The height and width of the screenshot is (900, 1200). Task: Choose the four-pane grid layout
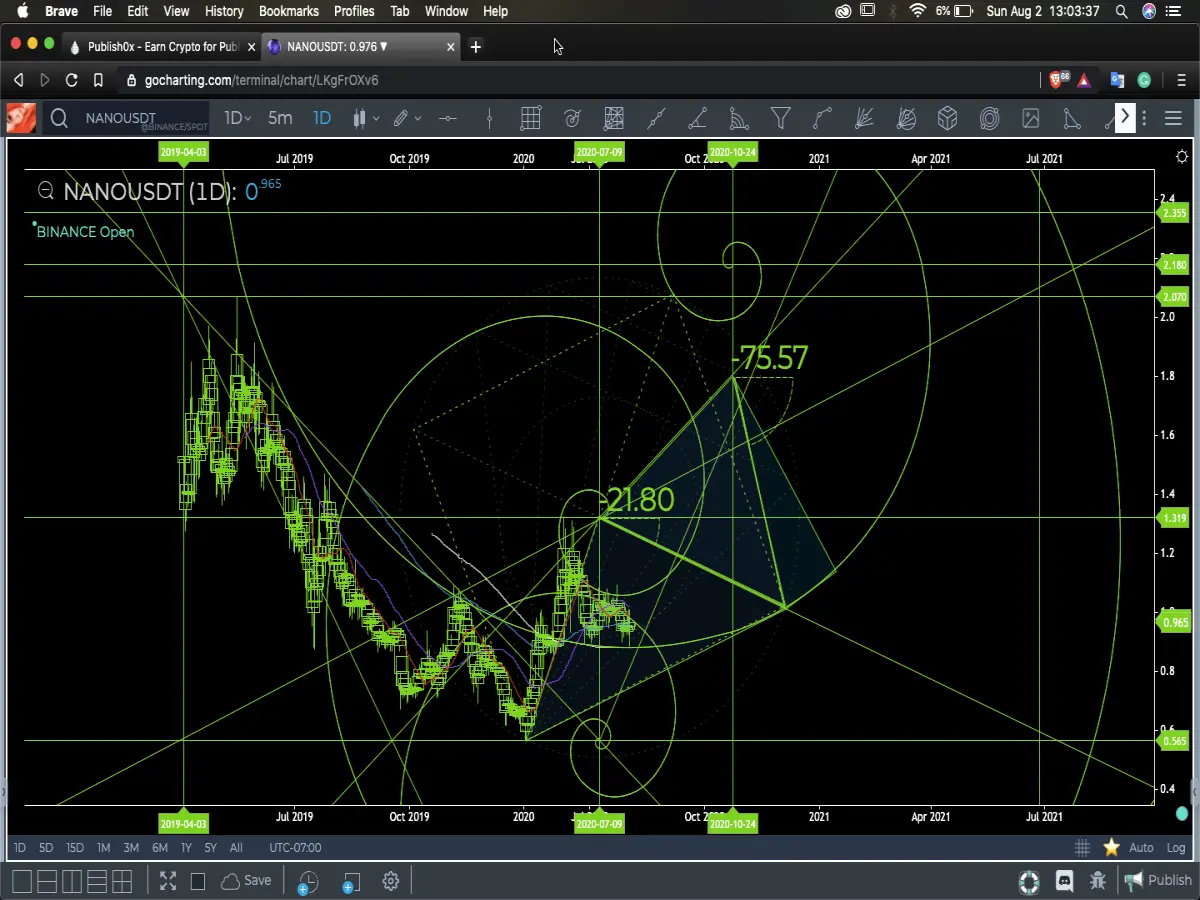pyautogui.click(x=122, y=881)
